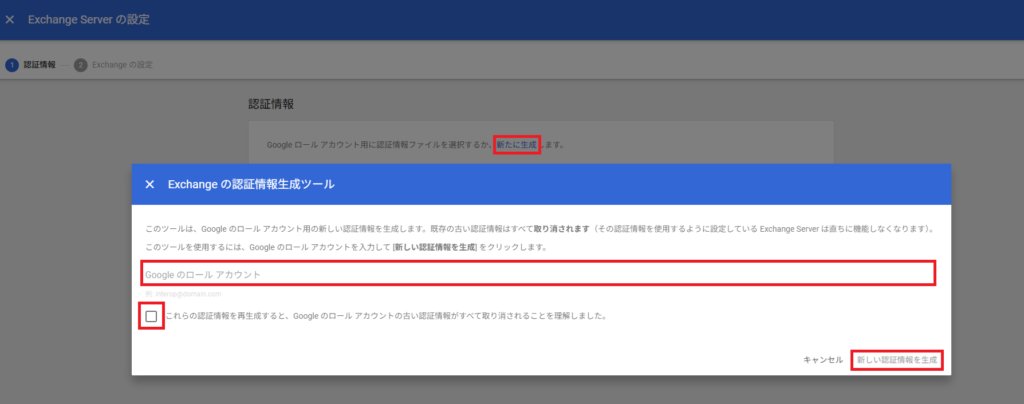Click the Google のロール アカウント input field
1024x404 pixels.
pyautogui.click(x=539, y=273)
